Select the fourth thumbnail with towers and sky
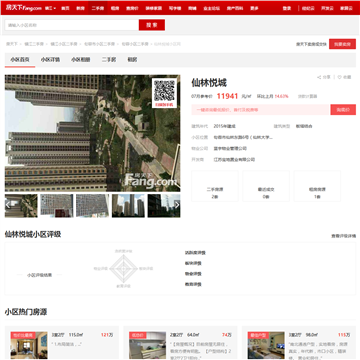This screenshot has height=360, width=360. [x=128, y=206]
